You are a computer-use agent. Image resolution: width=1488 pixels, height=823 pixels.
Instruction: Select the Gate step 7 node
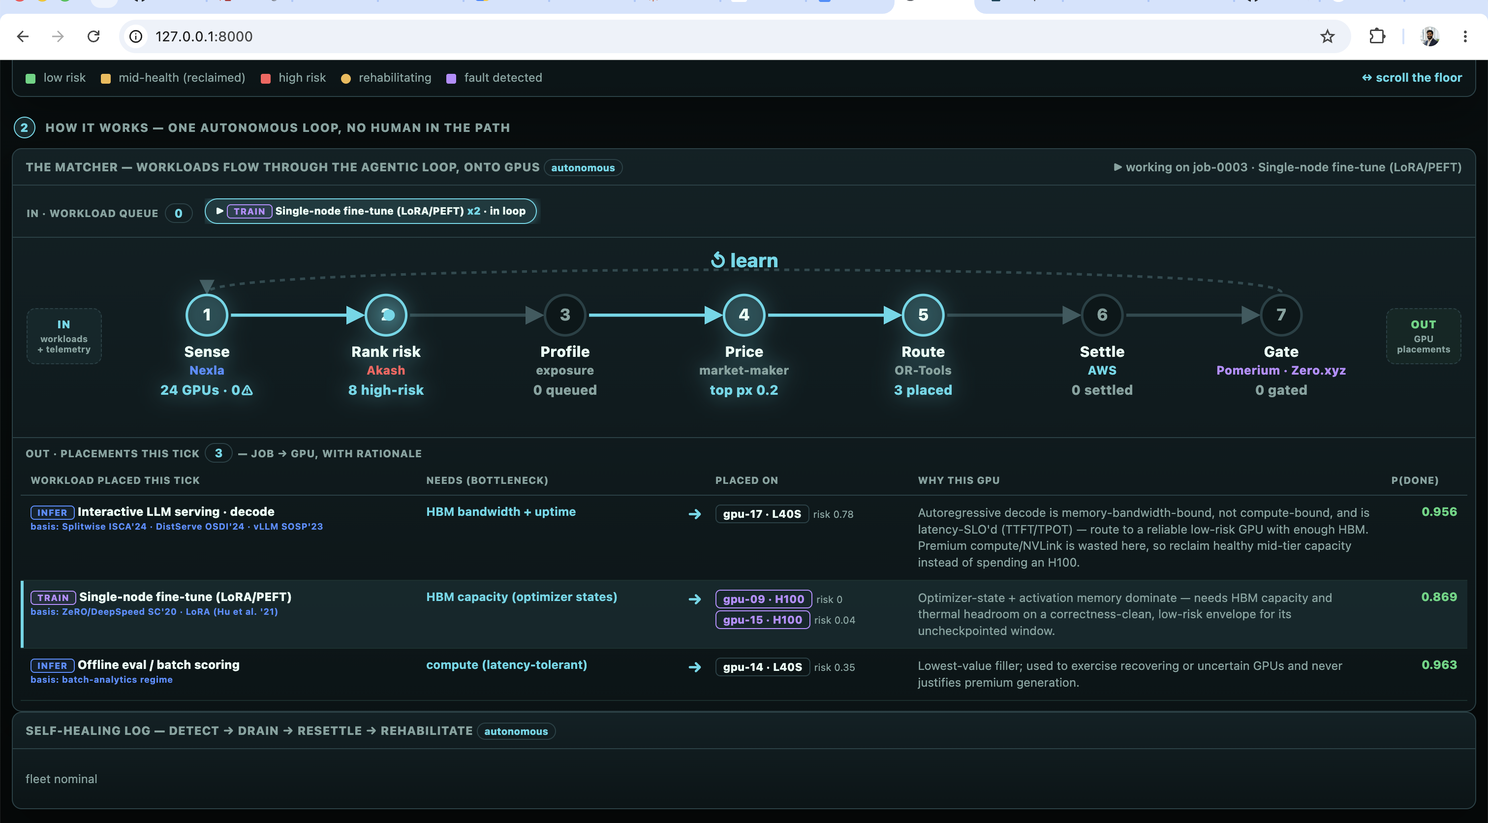point(1281,315)
